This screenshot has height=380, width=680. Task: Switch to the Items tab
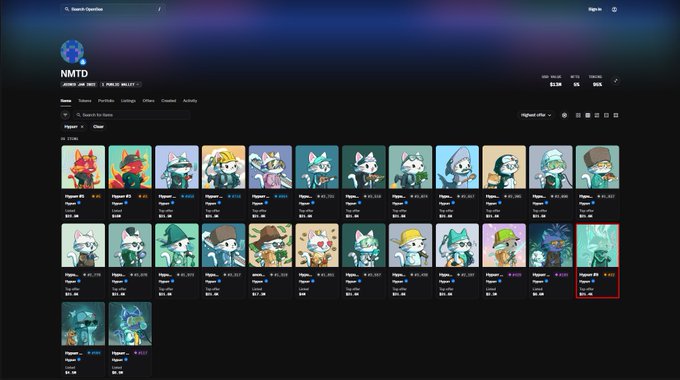click(65, 101)
